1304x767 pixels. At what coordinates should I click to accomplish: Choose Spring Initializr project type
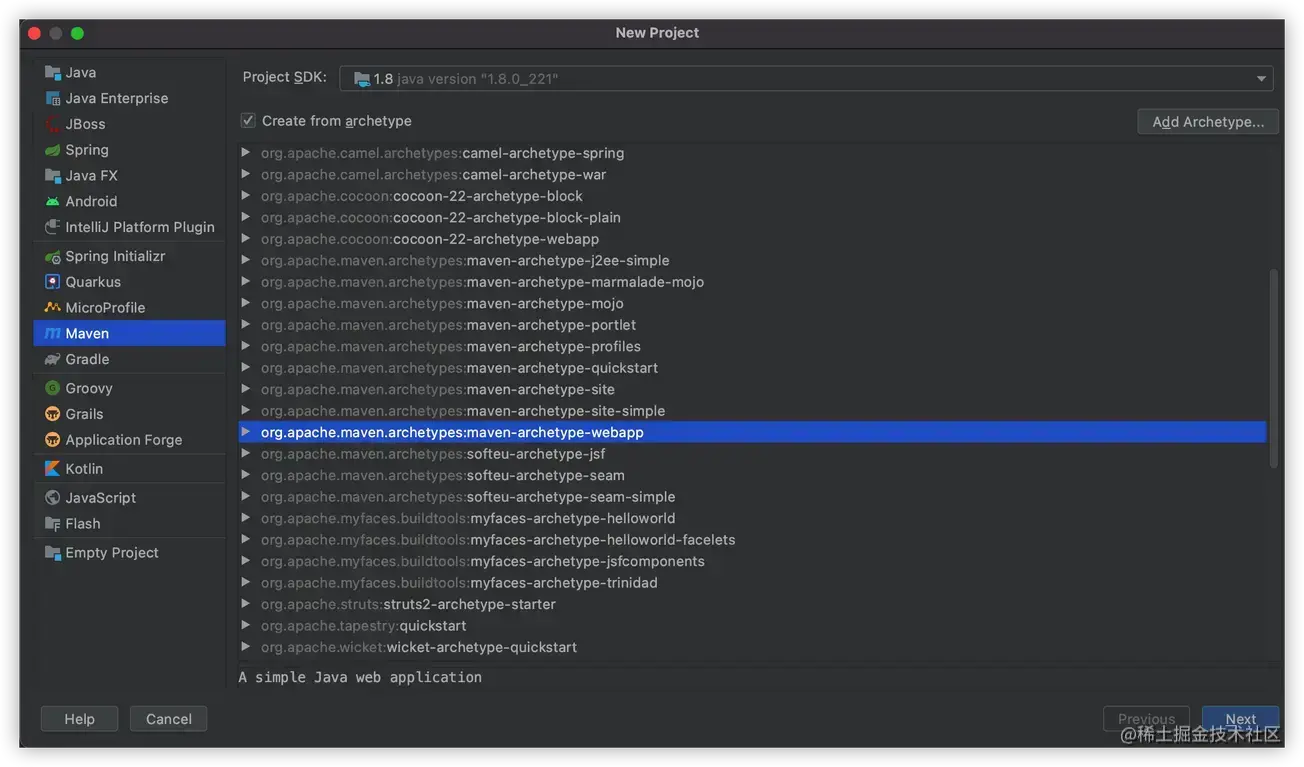tap(129, 257)
